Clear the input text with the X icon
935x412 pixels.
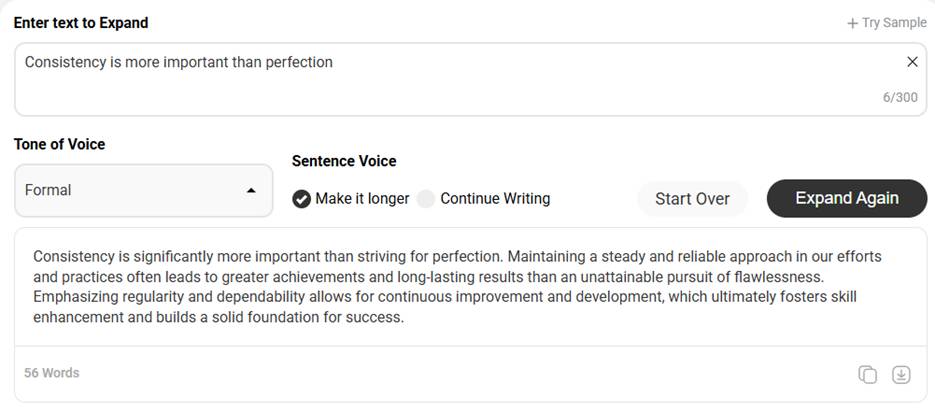click(x=912, y=62)
